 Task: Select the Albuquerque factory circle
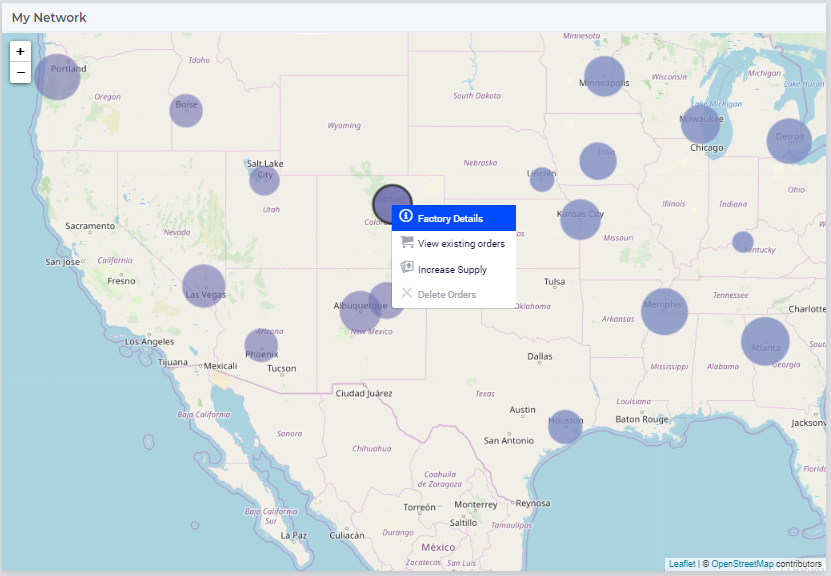pos(361,312)
